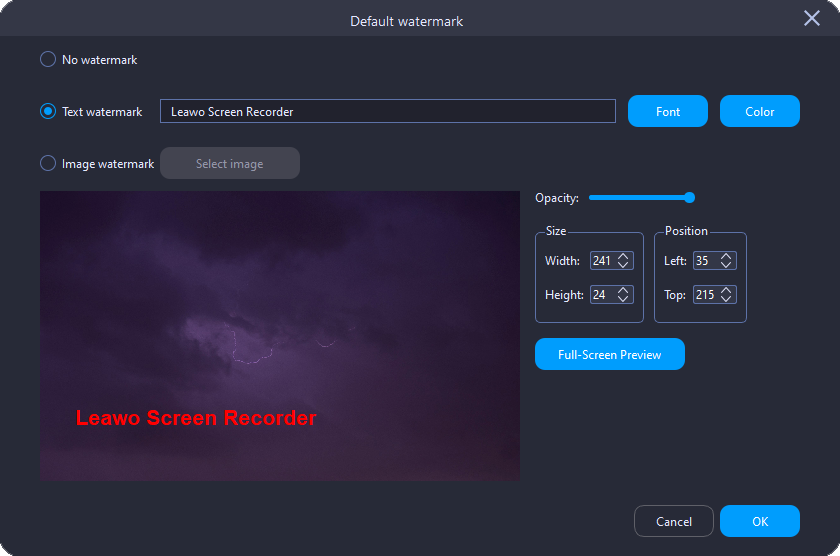The width and height of the screenshot is (840, 556).
Task: Increase the Width value with up arrow
Action: click(622, 257)
